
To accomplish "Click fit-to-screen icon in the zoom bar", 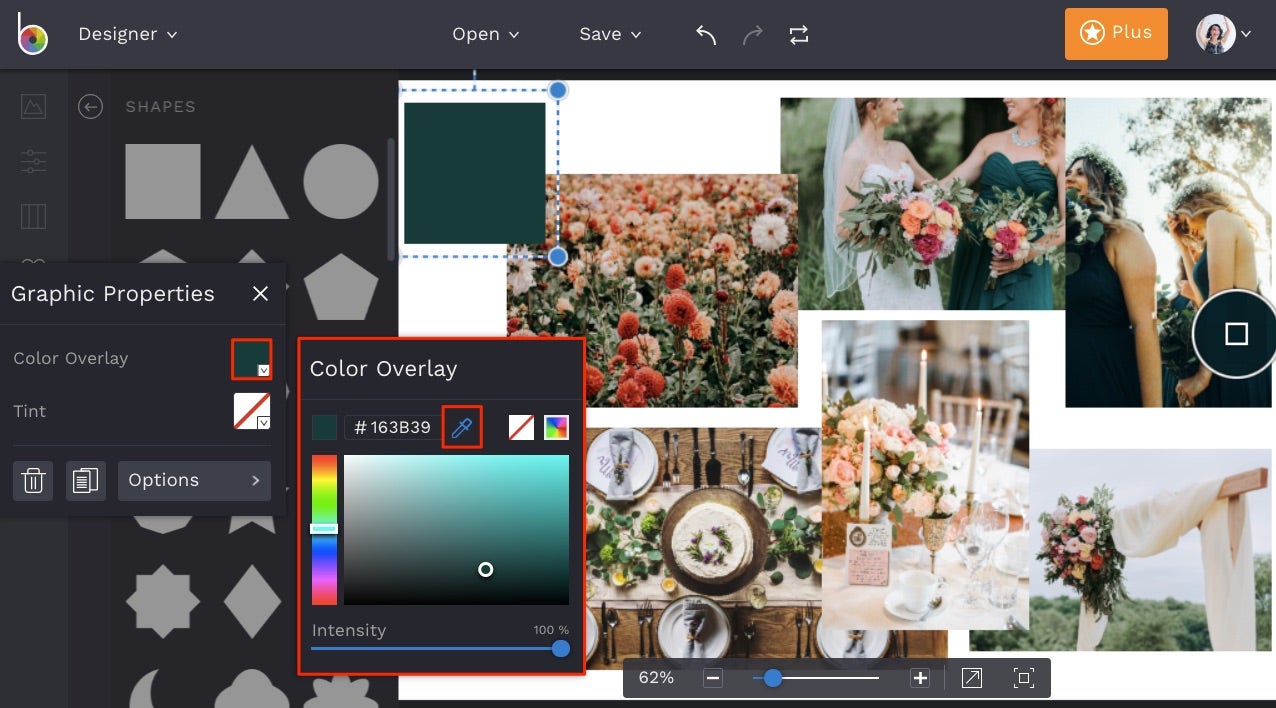I will [1023, 677].
